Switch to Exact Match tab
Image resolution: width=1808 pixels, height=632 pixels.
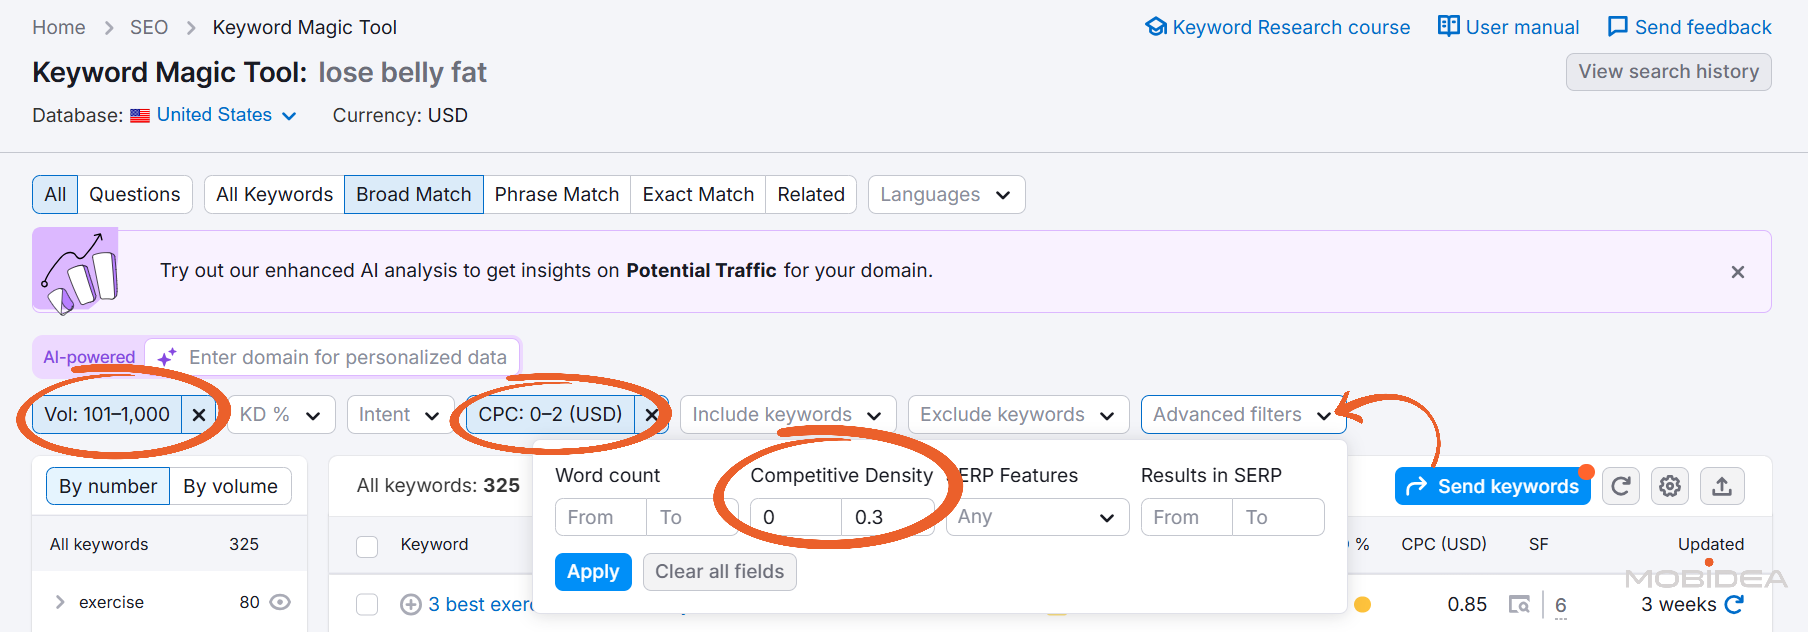pyautogui.click(x=698, y=194)
